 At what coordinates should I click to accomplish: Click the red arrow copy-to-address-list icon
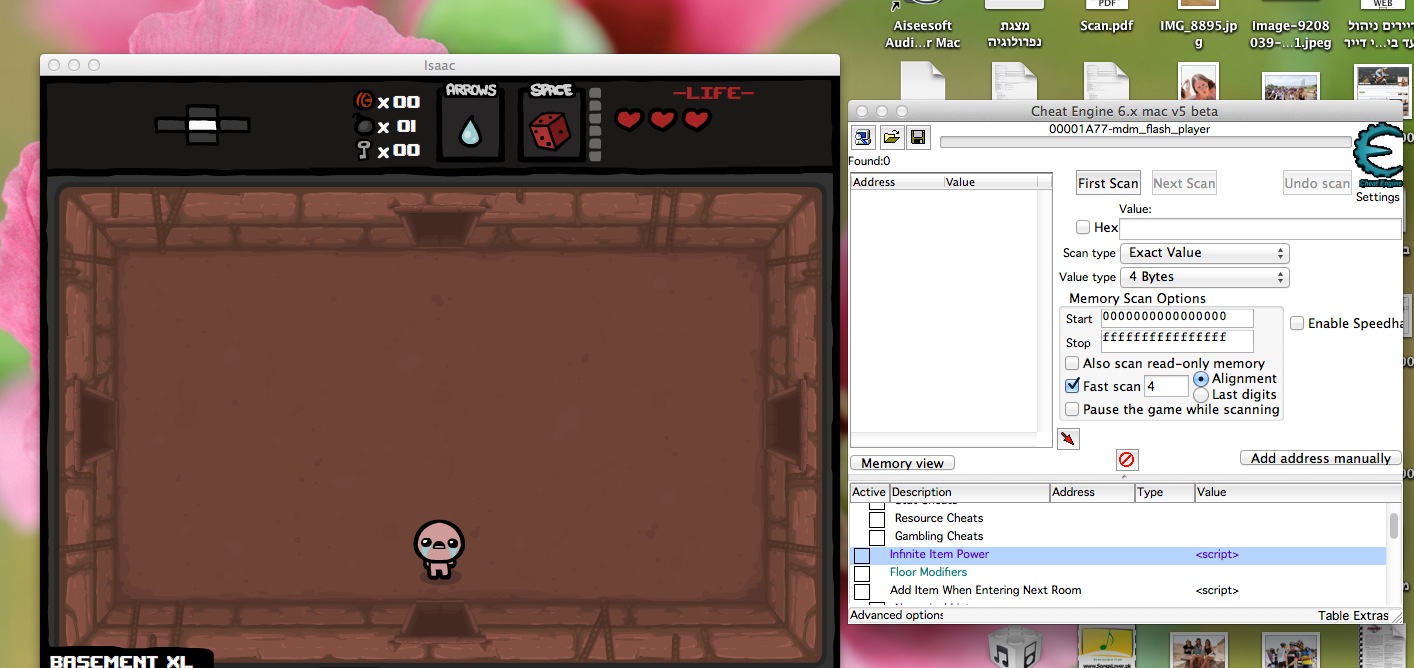click(x=1068, y=438)
